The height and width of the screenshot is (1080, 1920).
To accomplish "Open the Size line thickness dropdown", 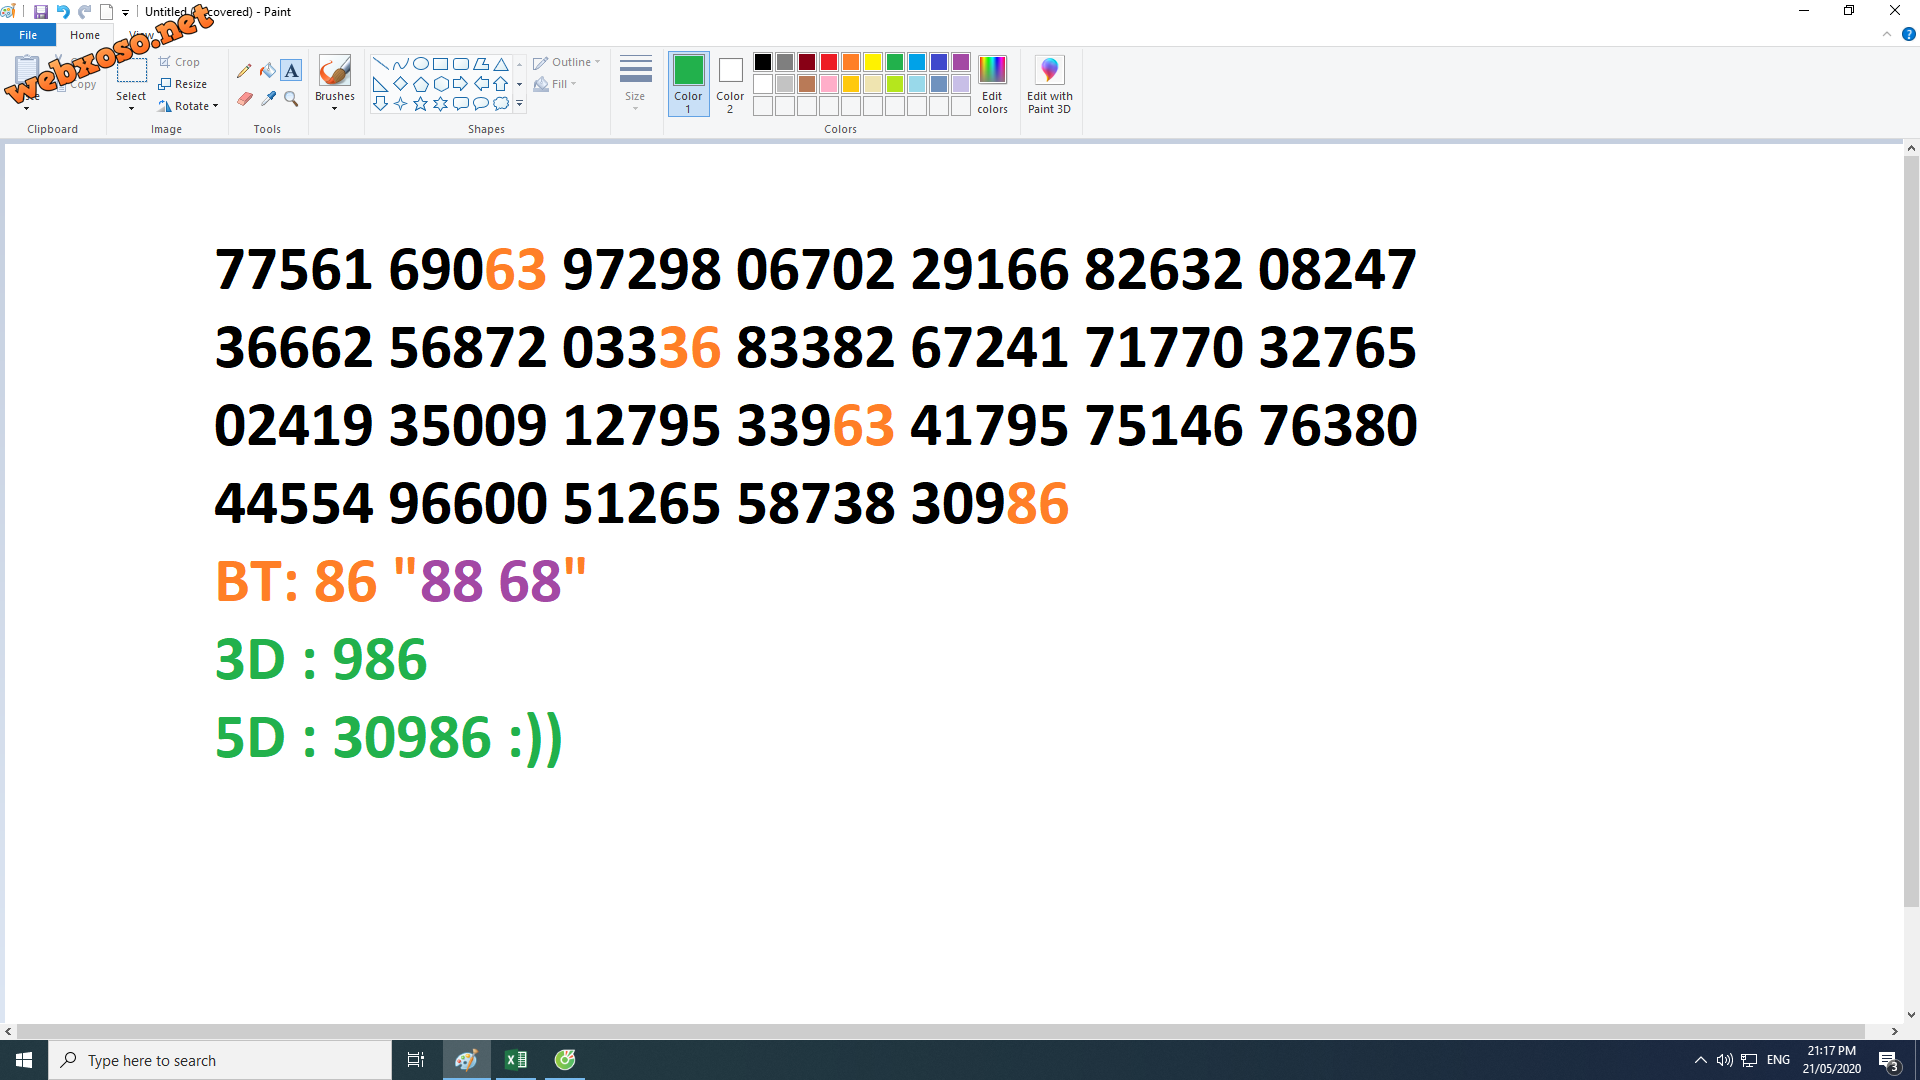I will coord(635,84).
